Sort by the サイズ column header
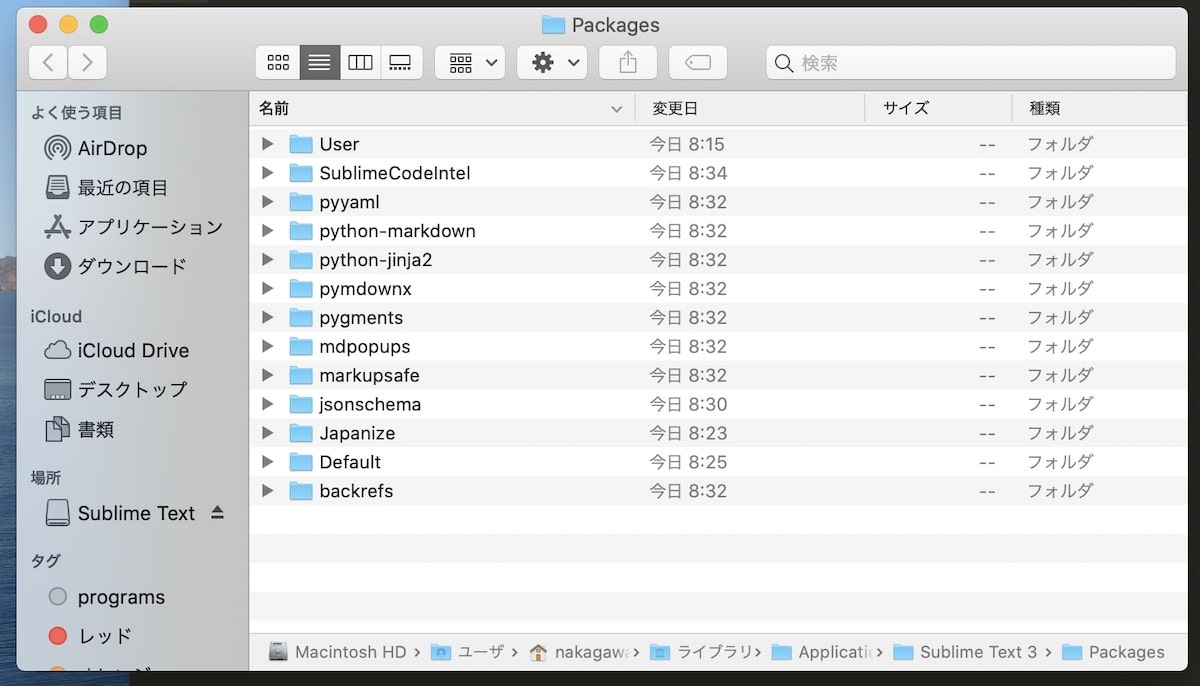Image resolution: width=1200 pixels, height=686 pixels. 939,108
